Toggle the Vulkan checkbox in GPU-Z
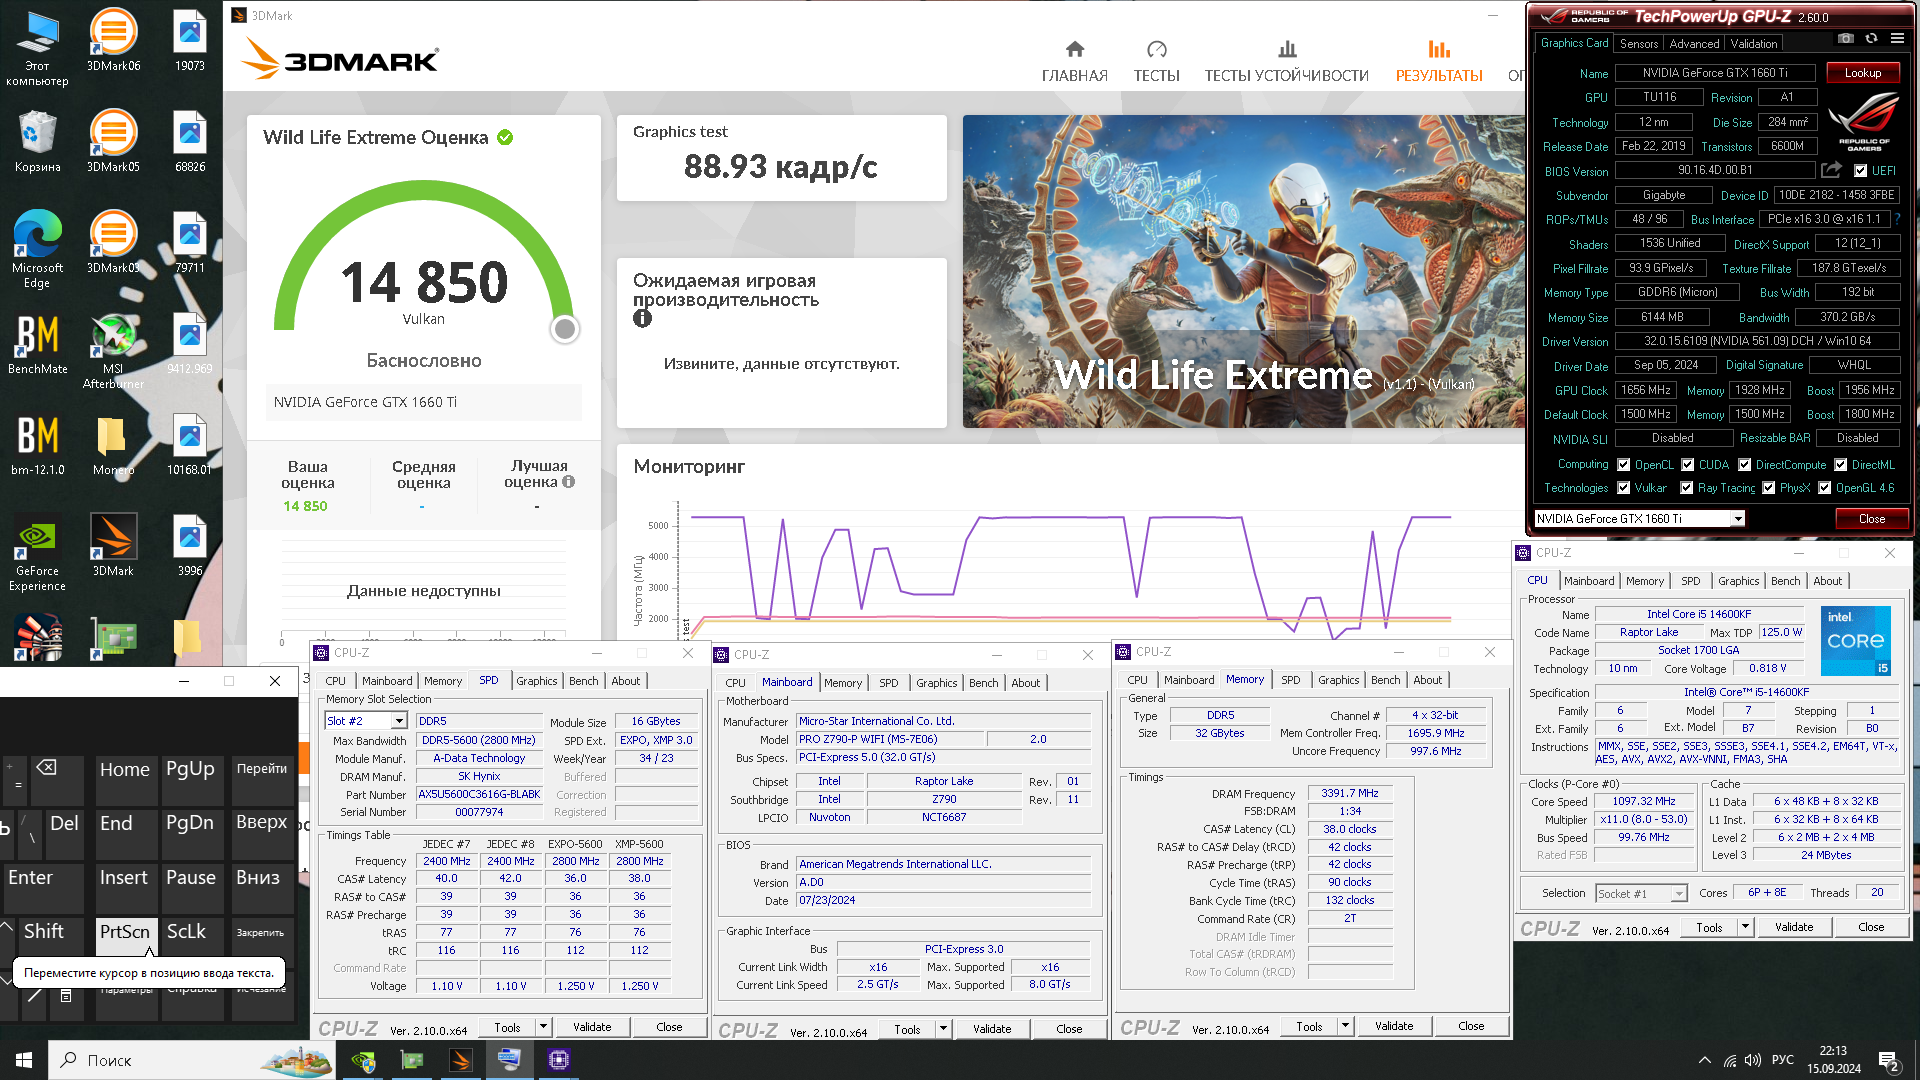Image resolution: width=1920 pixels, height=1080 pixels. click(x=1625, y=488)
